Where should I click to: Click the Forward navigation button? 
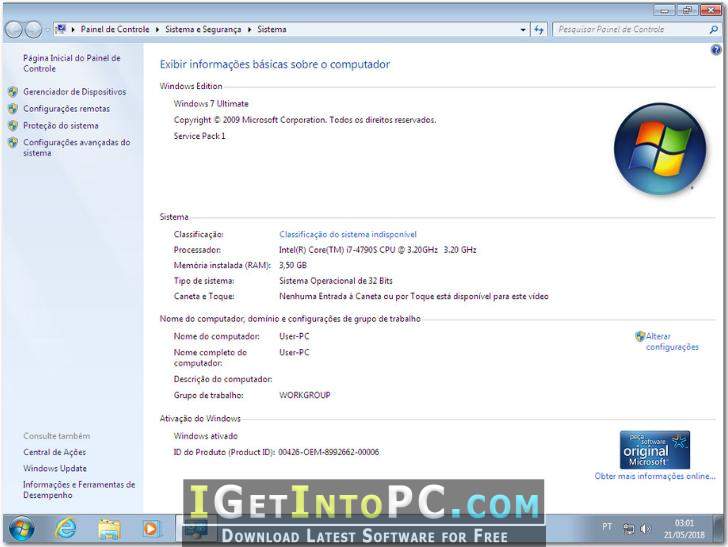coord(33,30)
